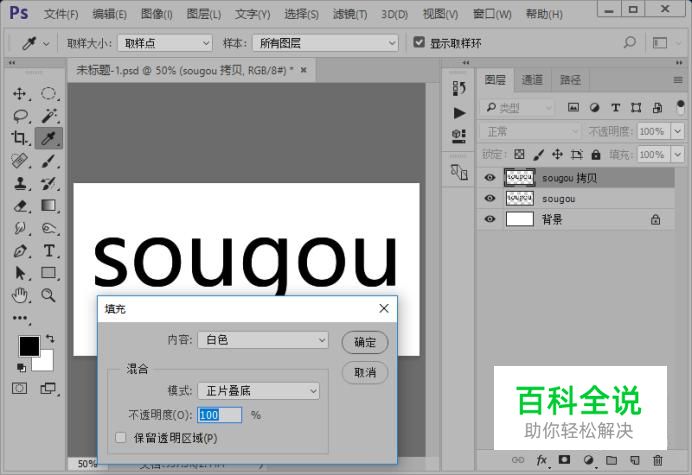The image size is (692, 475).
Task: Select the Hand tool
Action: (20, 295)
